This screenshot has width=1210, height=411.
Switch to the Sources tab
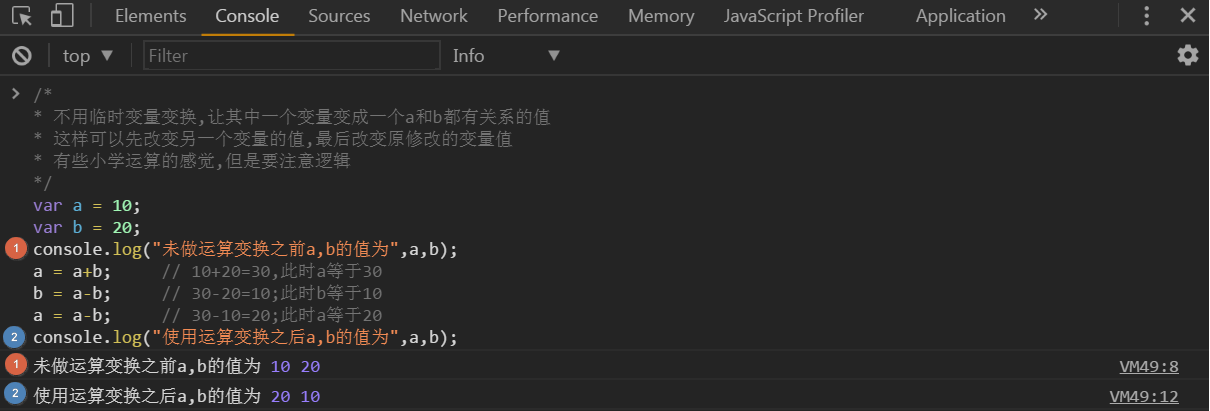click(x=339, y=16)
